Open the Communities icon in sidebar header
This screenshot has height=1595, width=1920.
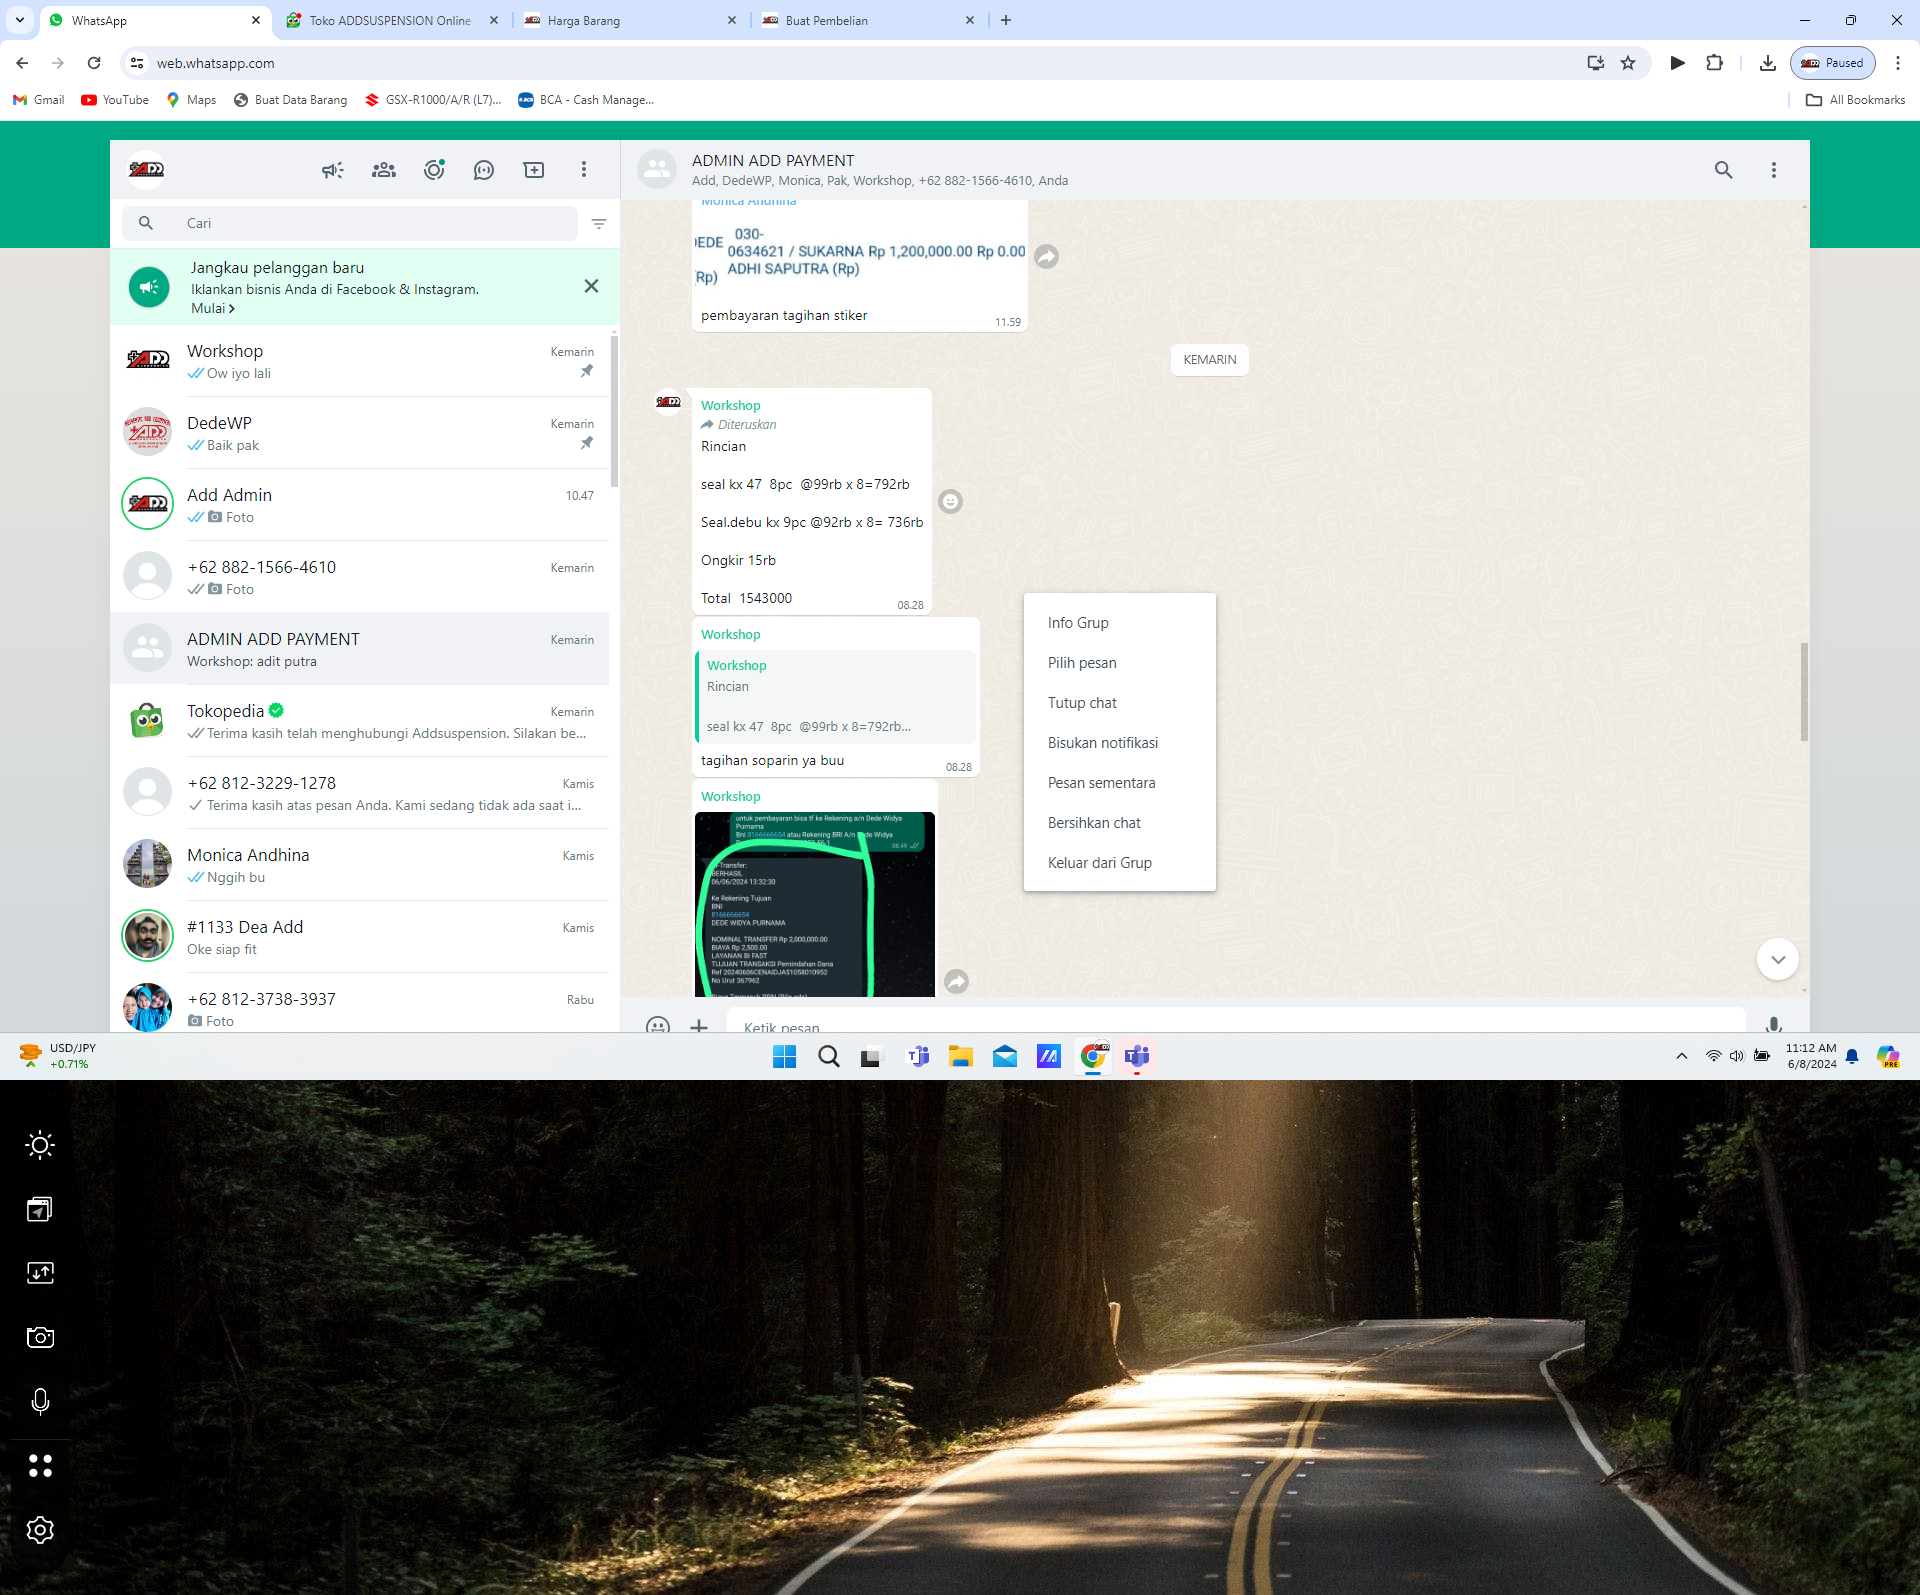(x=384, y=170)
